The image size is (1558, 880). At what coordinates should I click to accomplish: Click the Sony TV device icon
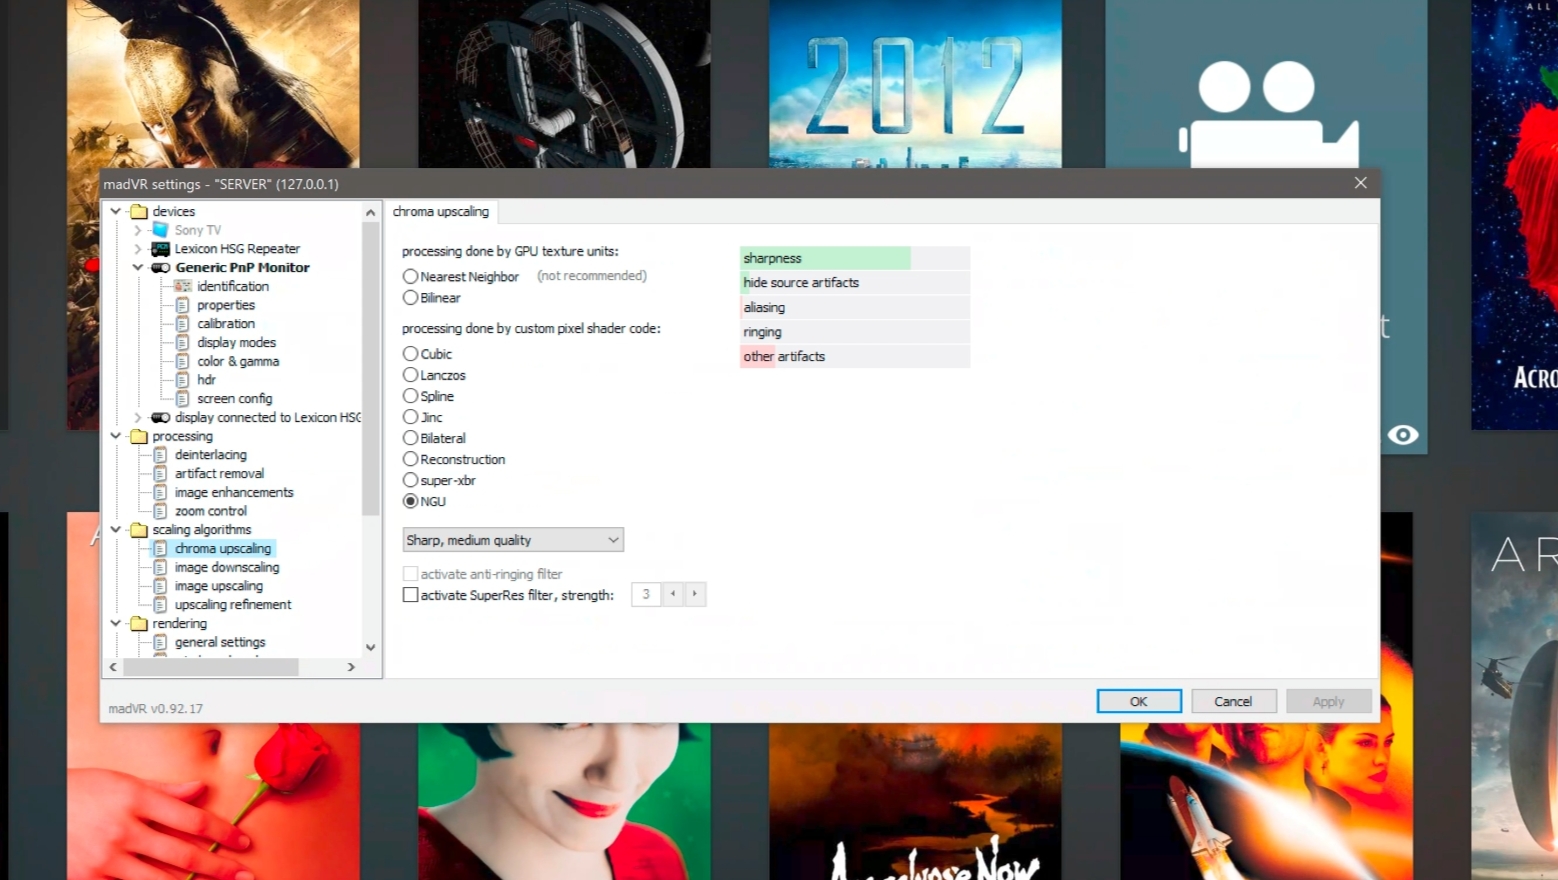click(160, 230)
